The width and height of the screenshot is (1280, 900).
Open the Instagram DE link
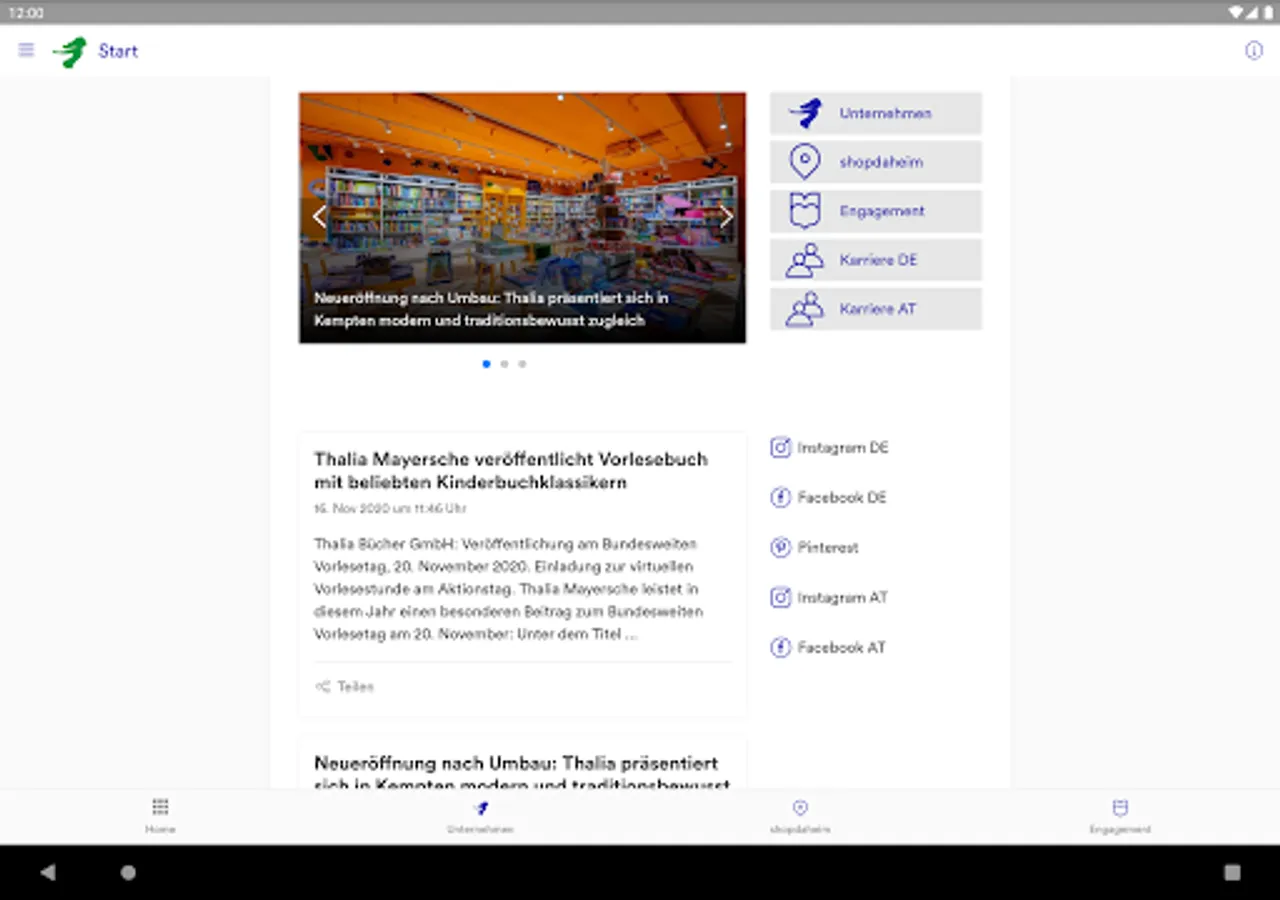829,448
